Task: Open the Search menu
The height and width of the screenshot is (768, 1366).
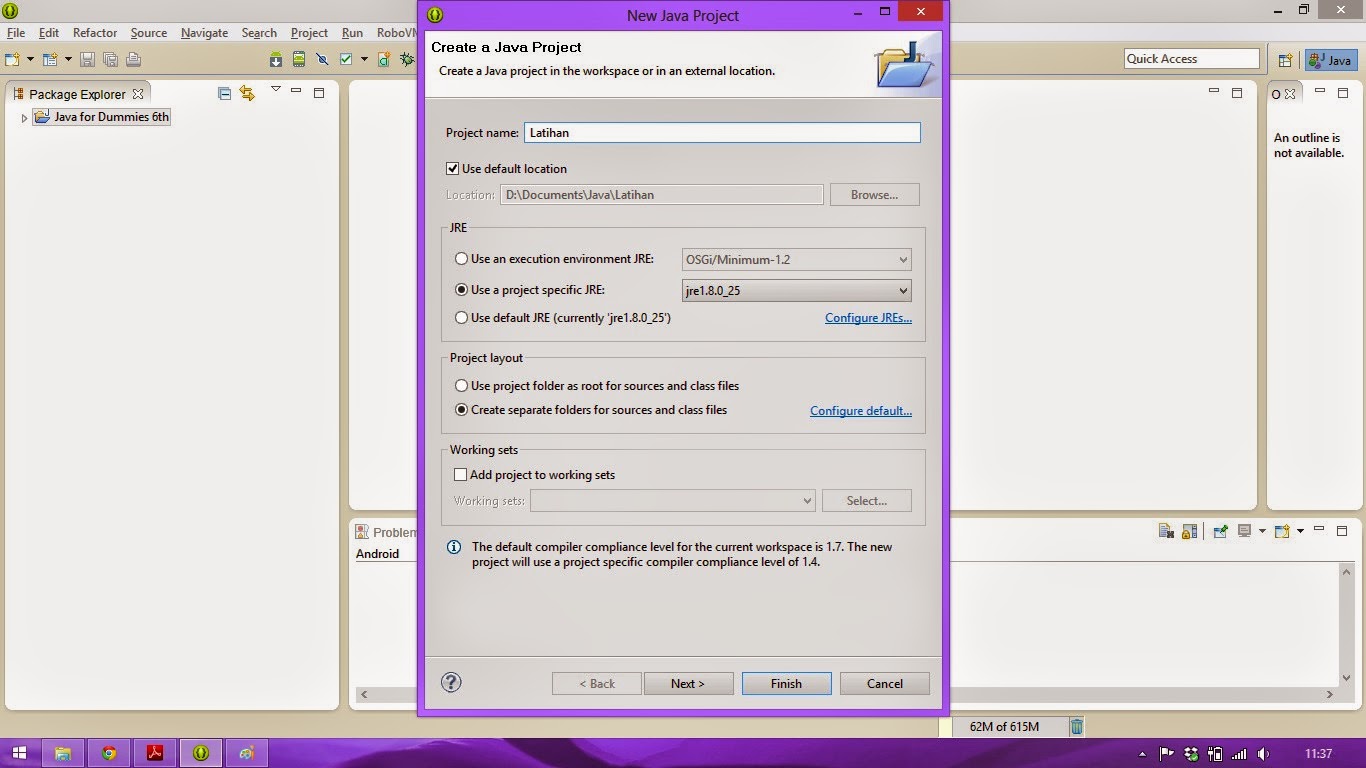Action: pos(259,33)
